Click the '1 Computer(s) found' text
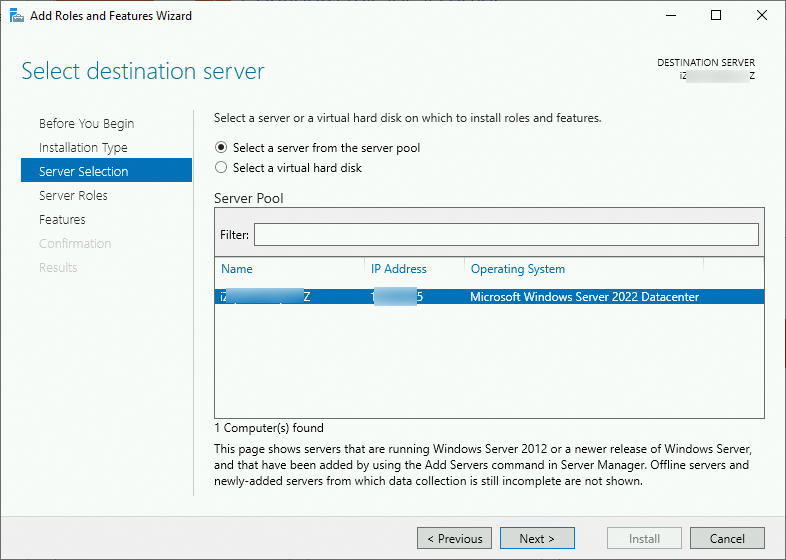This screenshot has height=560, width=786. [x=269, y=428]
